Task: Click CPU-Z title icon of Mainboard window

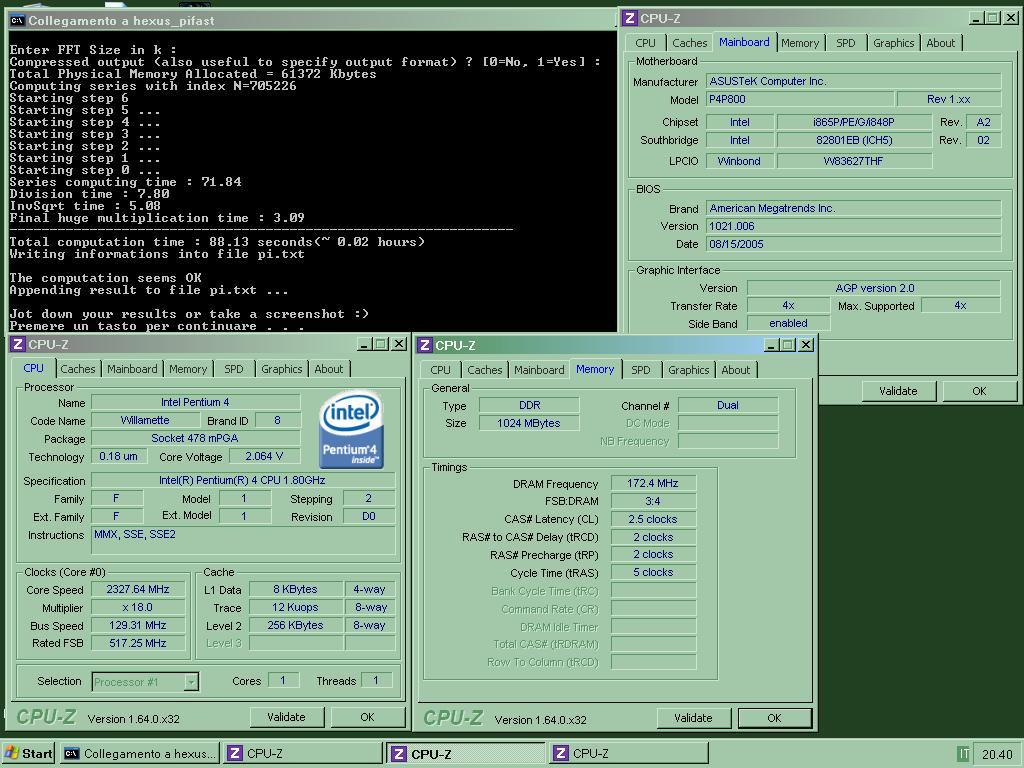Action: [x=630, y=18]
